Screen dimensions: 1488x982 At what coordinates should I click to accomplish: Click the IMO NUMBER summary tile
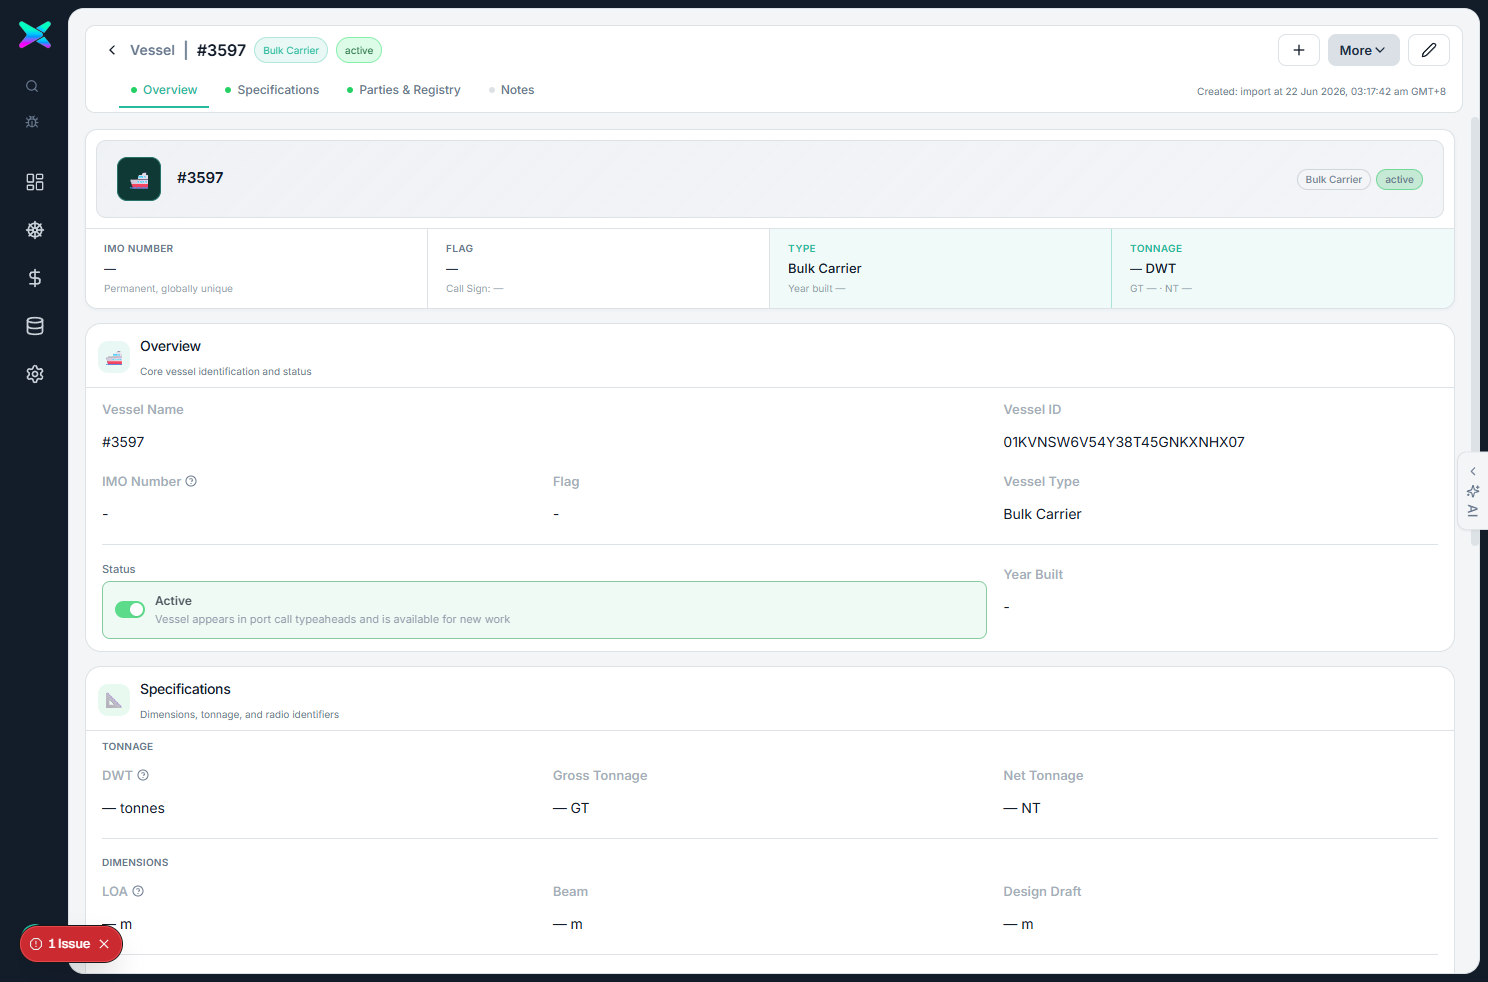click(x=257, y=268)
